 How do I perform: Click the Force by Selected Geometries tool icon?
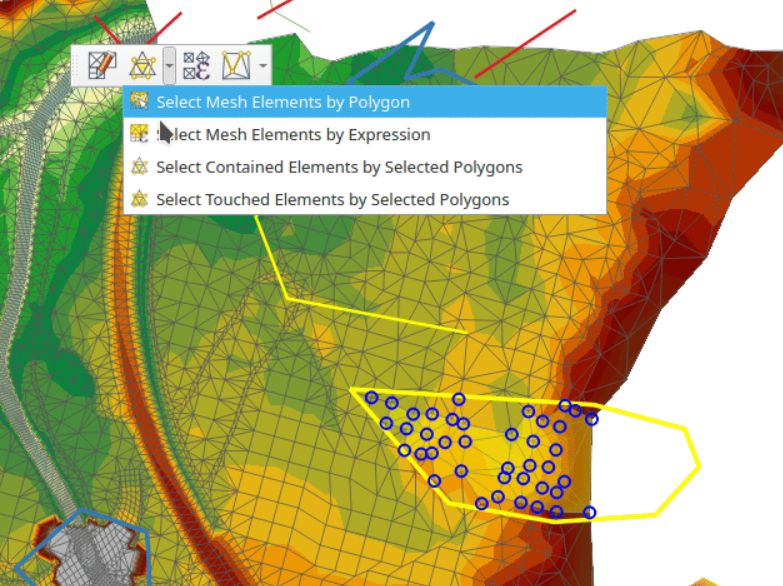236,65
